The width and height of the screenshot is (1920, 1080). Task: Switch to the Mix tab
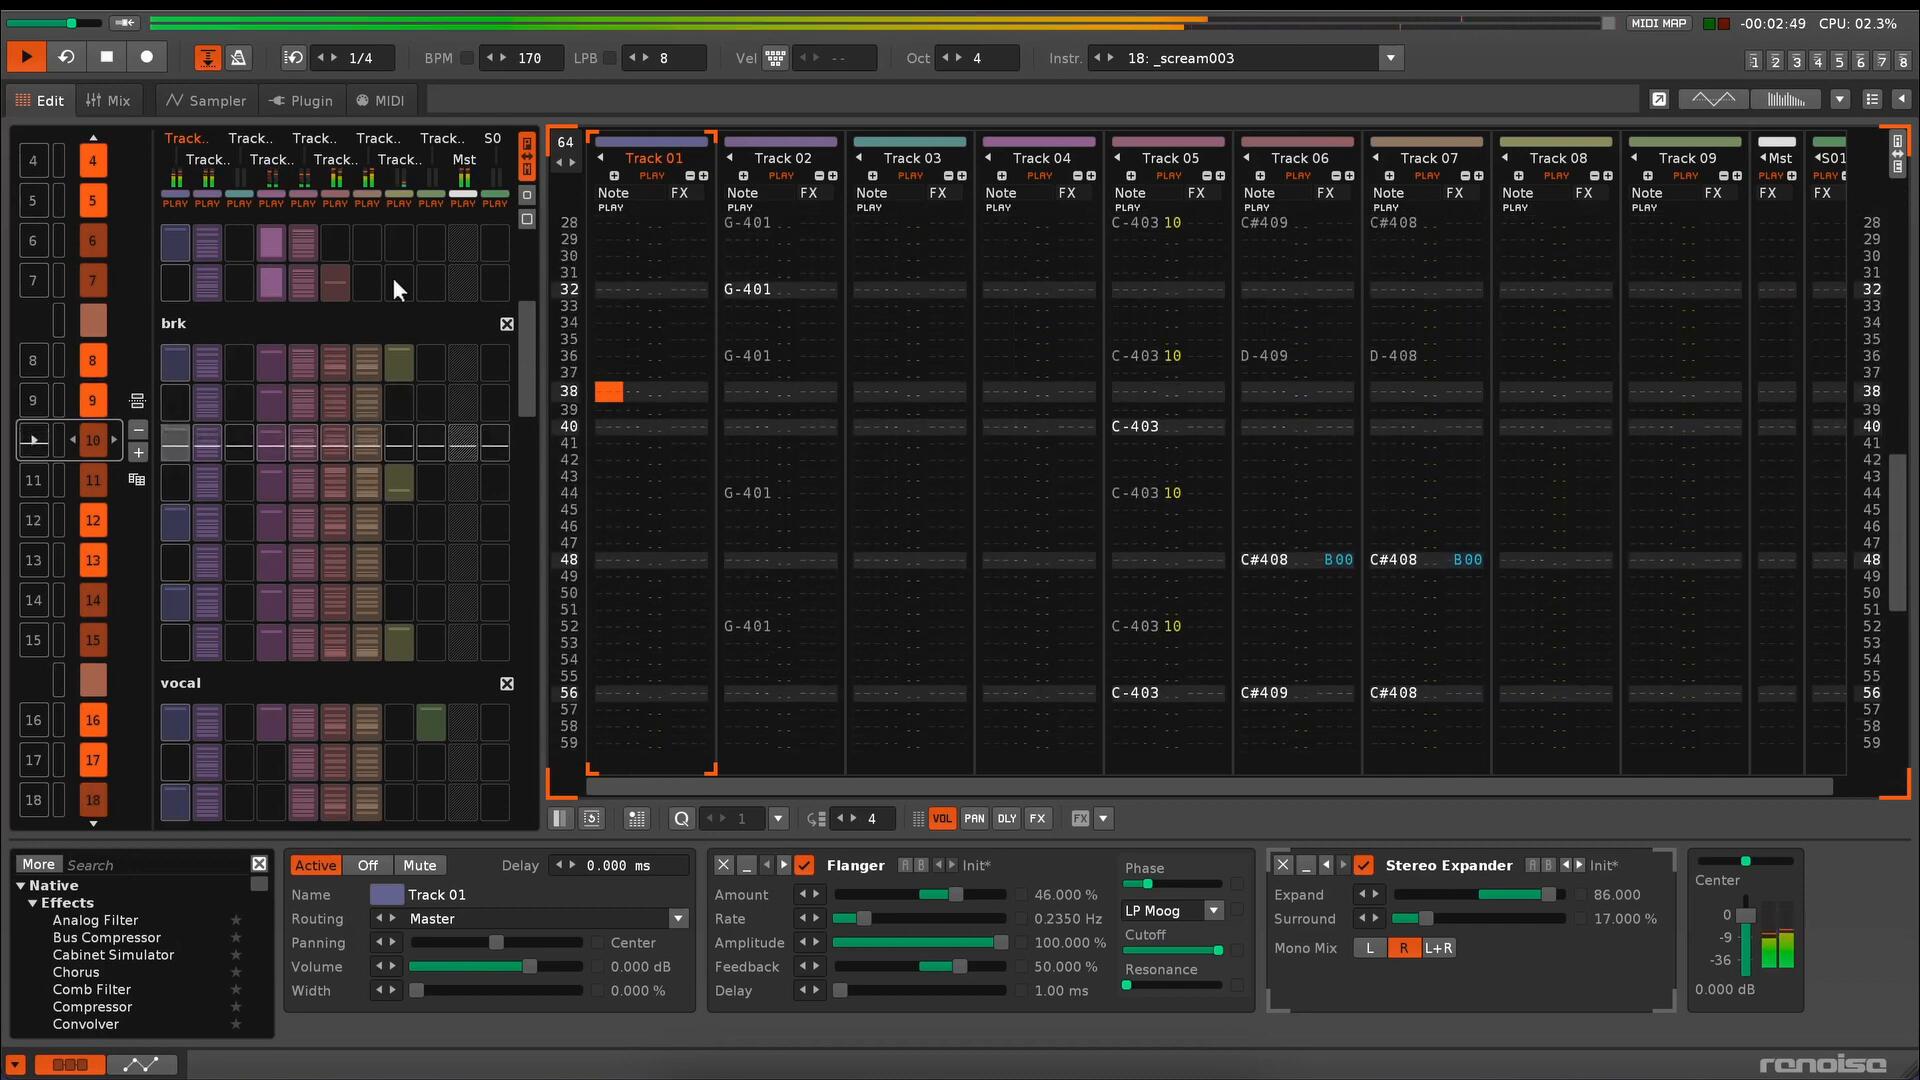coord(108,101)
